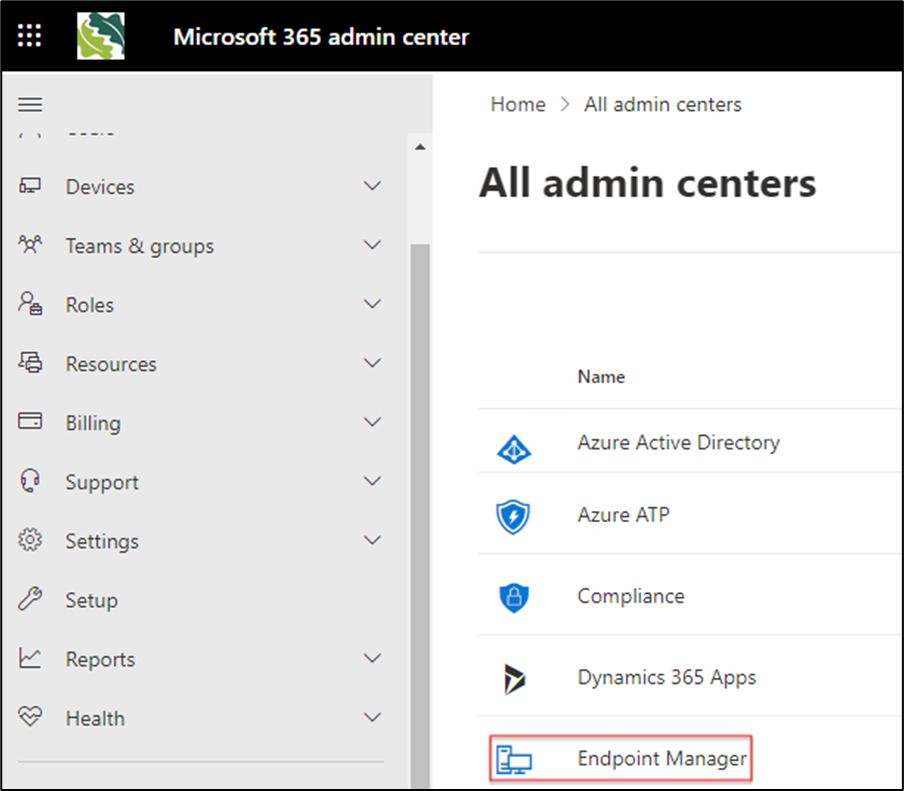Open Devices in the navigation
Image resolution: width=904 pixels, height=791 pixels.
click(x=100, y=187)
